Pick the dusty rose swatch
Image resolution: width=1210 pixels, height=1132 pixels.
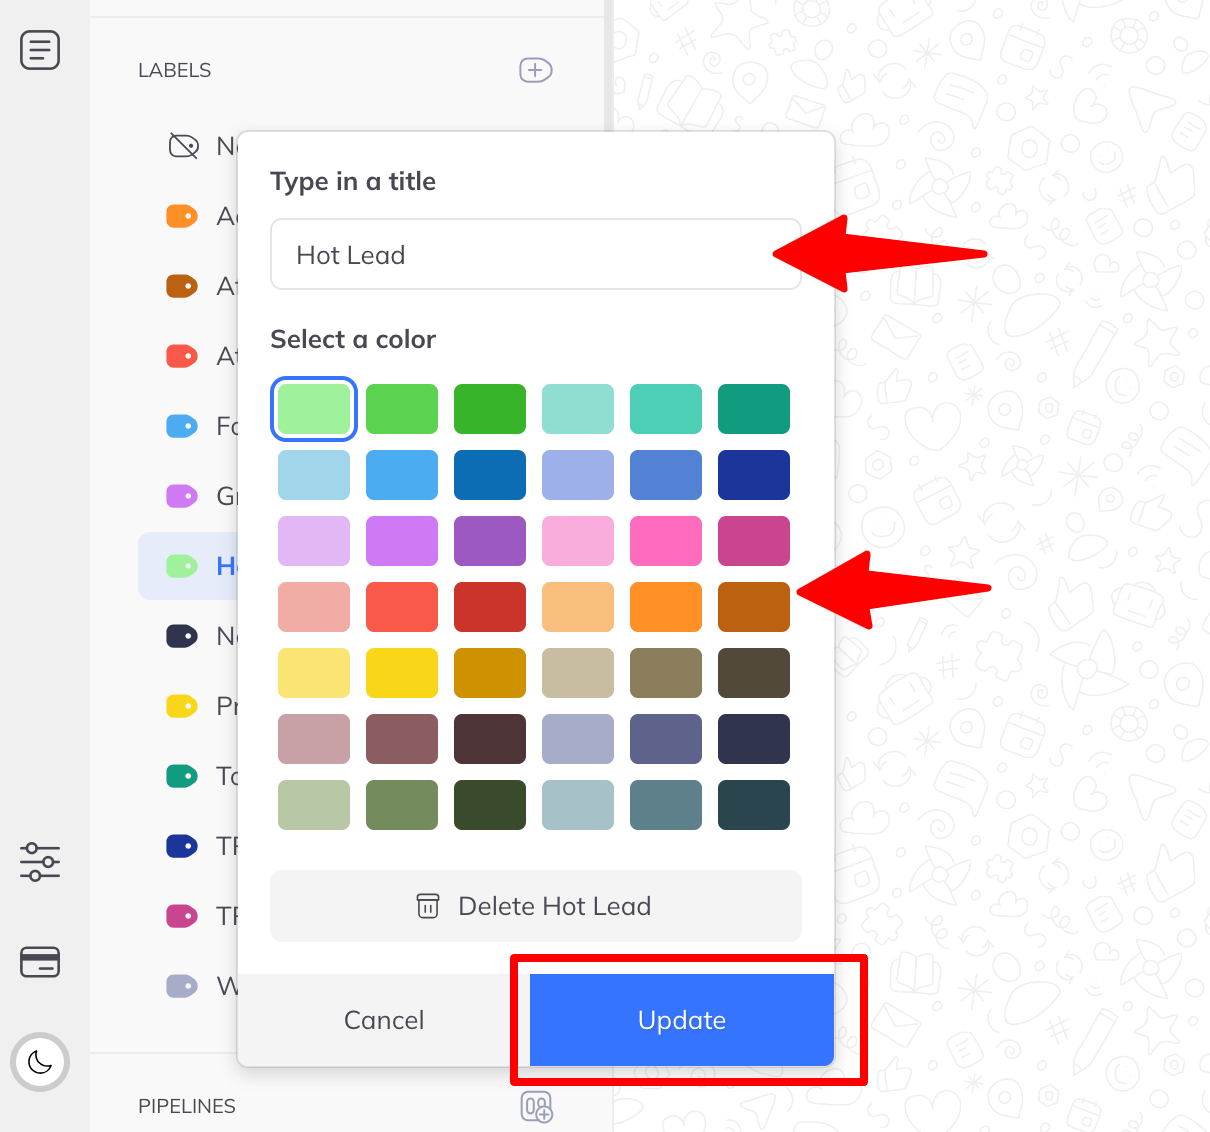(x=314, y=739)
